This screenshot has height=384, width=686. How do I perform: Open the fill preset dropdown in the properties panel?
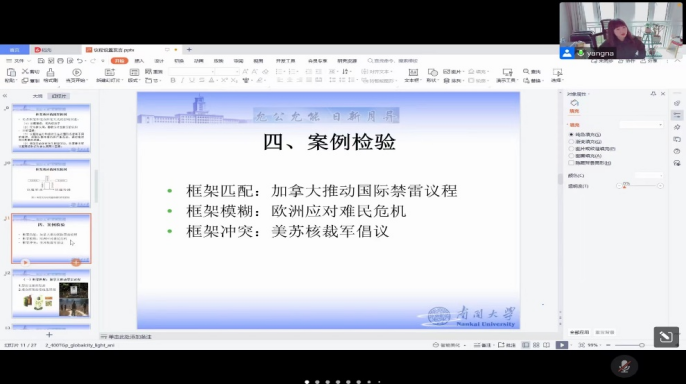pyautogui.click(x=641, y=125)
